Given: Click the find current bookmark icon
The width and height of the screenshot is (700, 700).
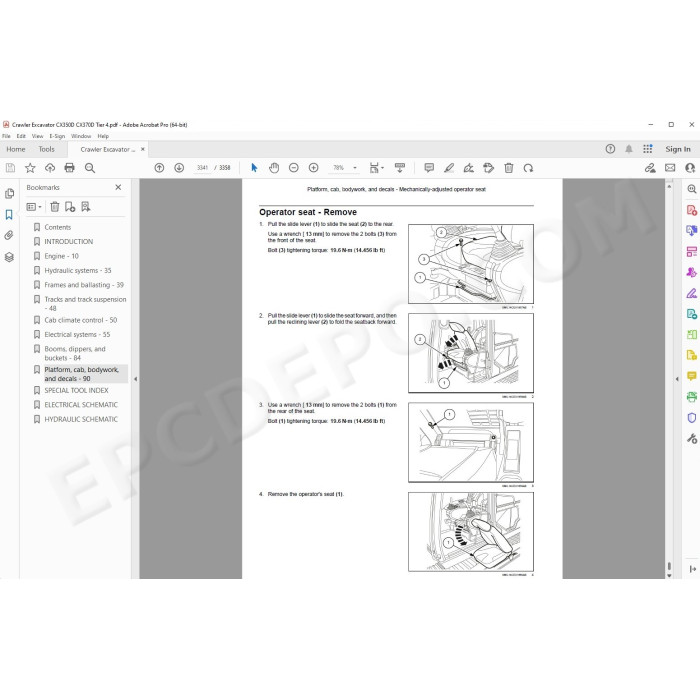Looking at the screenshot, I should point(86,207).
